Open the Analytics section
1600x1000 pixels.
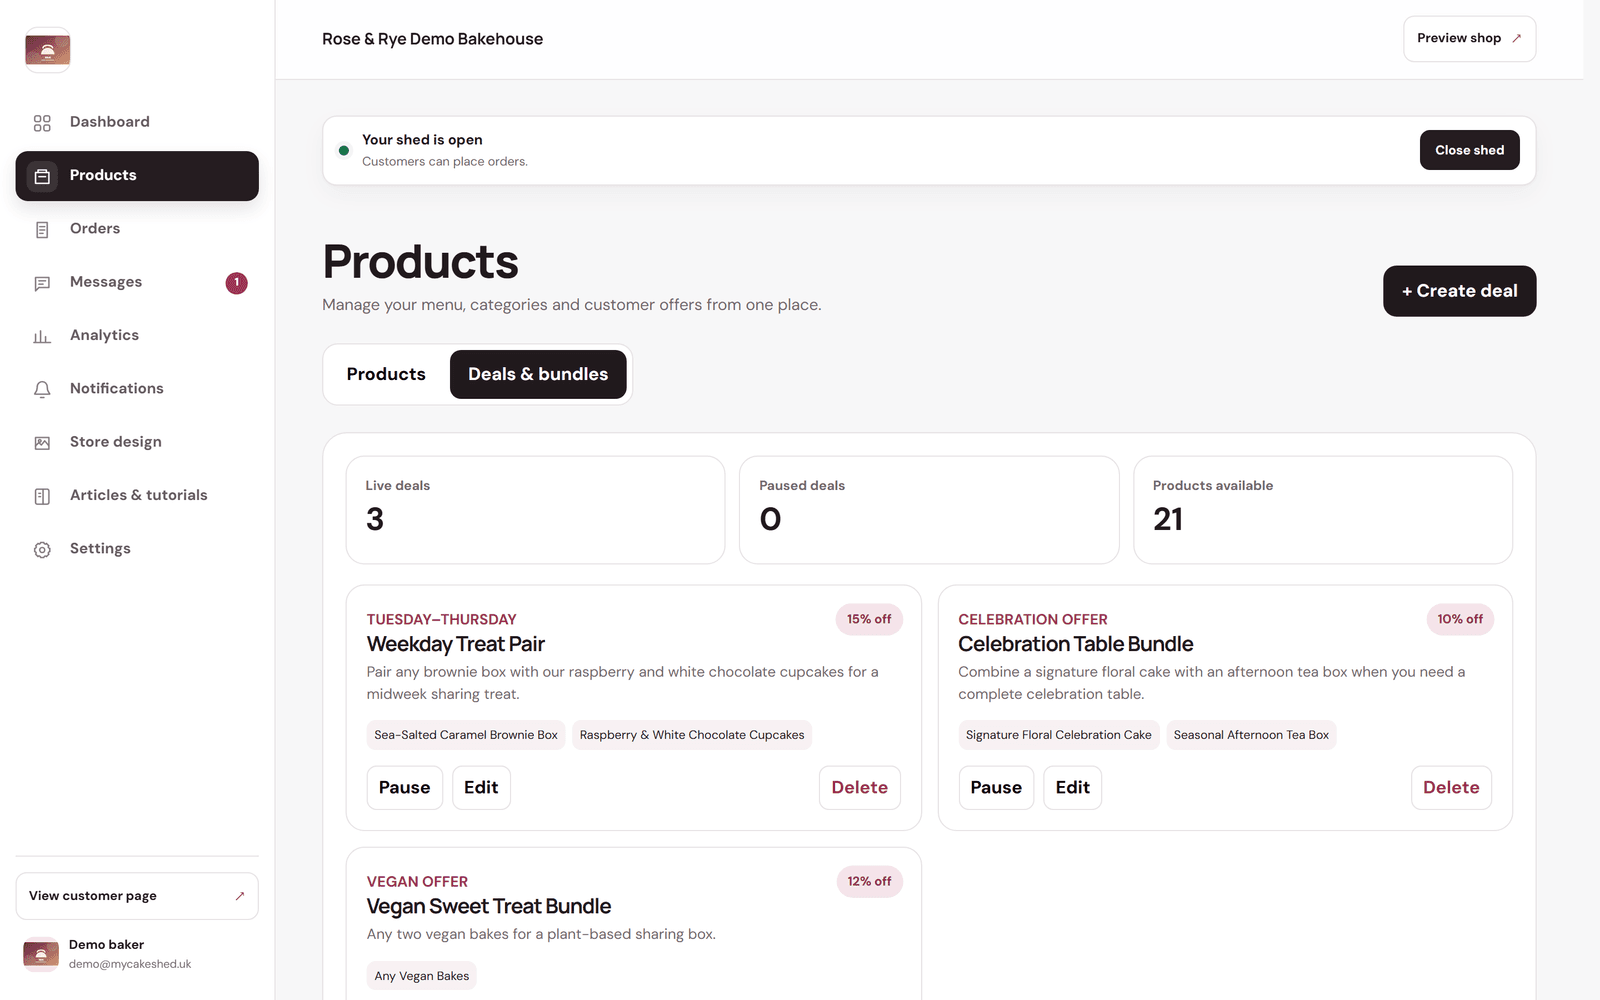point(137,335)
